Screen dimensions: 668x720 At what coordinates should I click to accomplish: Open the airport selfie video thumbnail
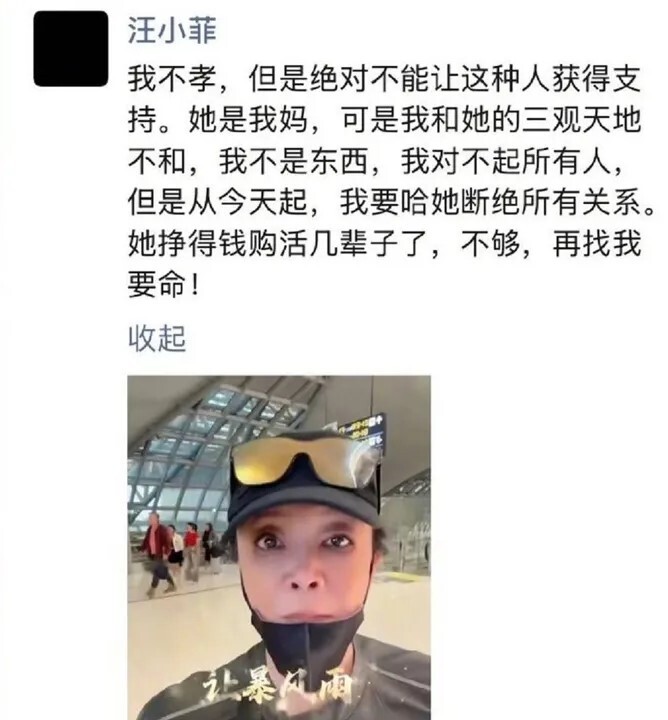pos(279,547)
